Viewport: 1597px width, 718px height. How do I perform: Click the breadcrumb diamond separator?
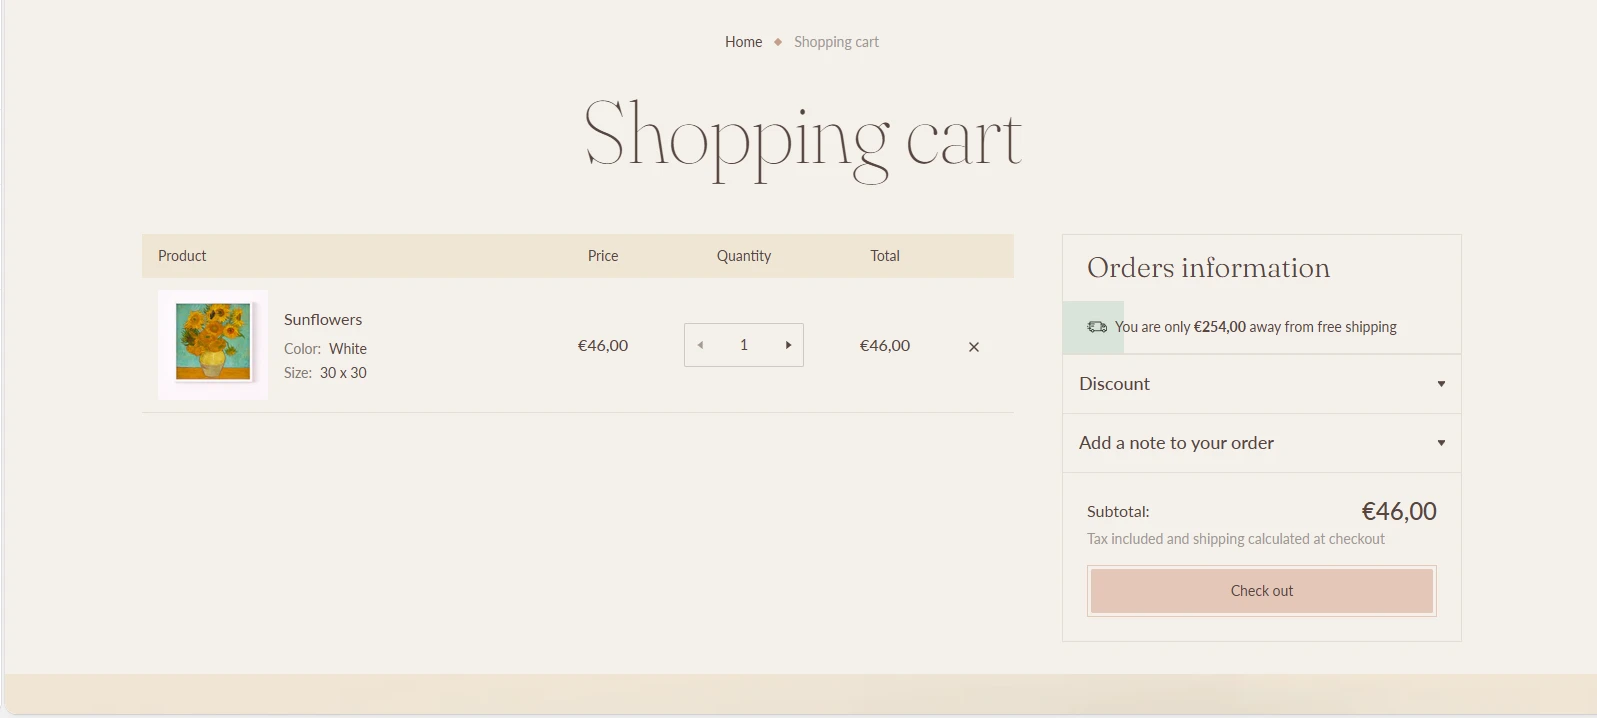[x=778, y=42]
